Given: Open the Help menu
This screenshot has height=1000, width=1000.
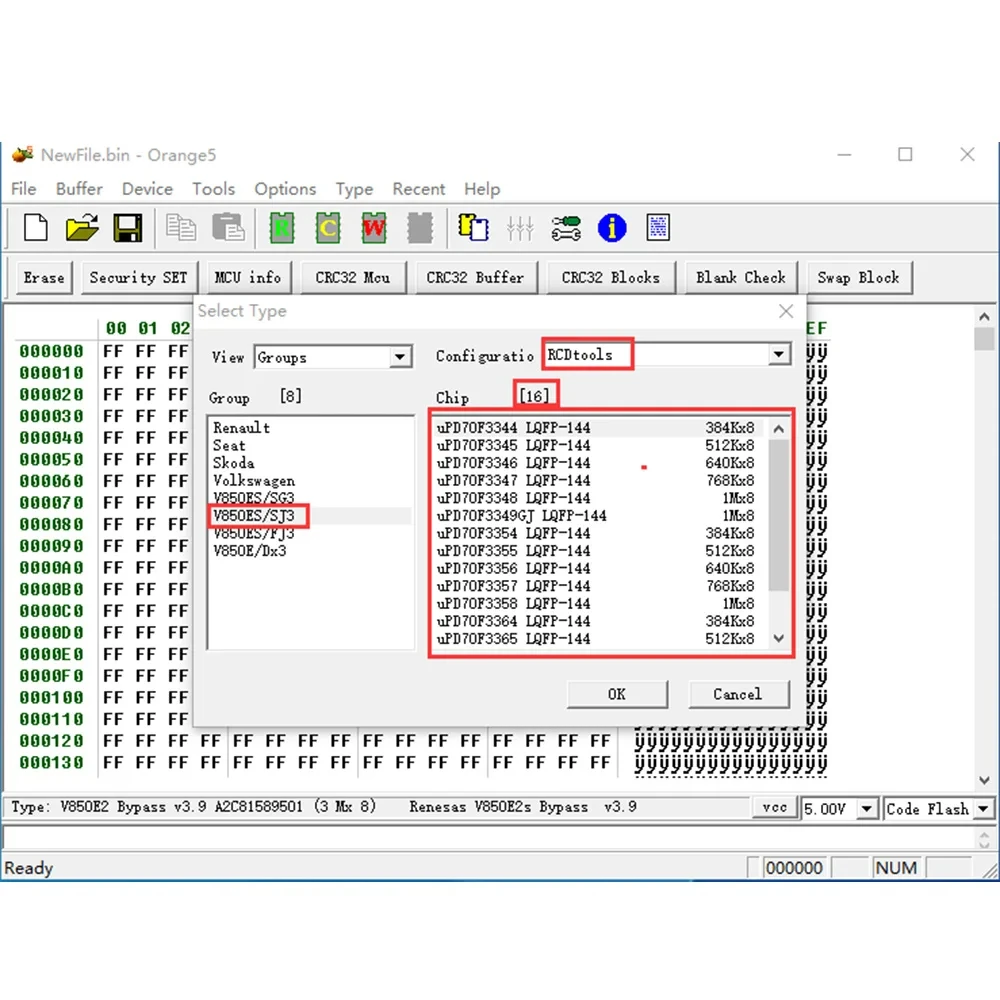Looking at the screenshot, I should pyautogui.click(x=482, y=189).
